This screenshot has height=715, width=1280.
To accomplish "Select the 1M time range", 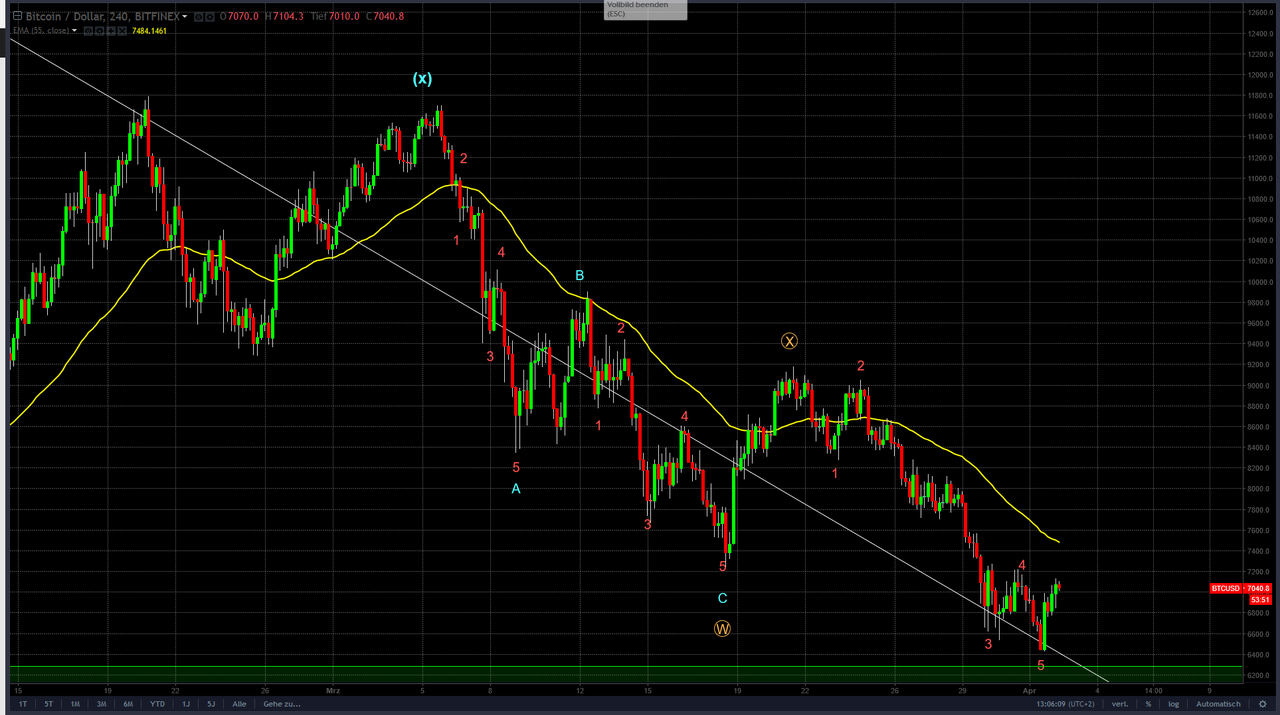I will (75, 704).
